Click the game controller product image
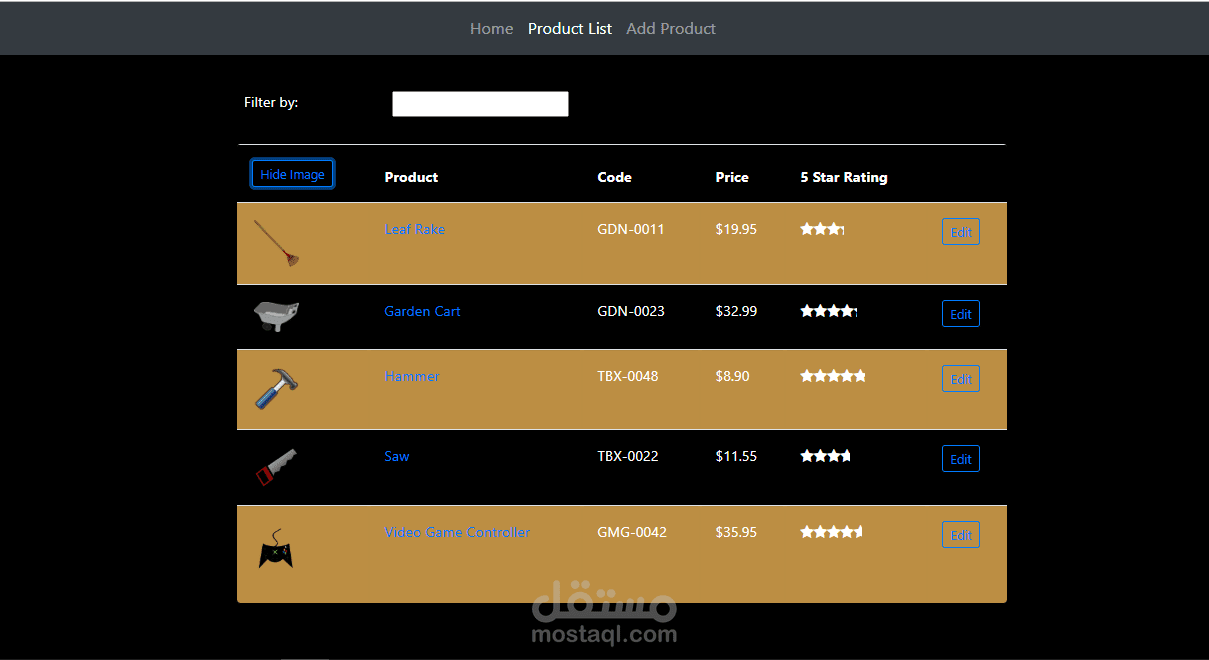The width and height of the screenshot is (1209, 660). click(x=276, y=549)
